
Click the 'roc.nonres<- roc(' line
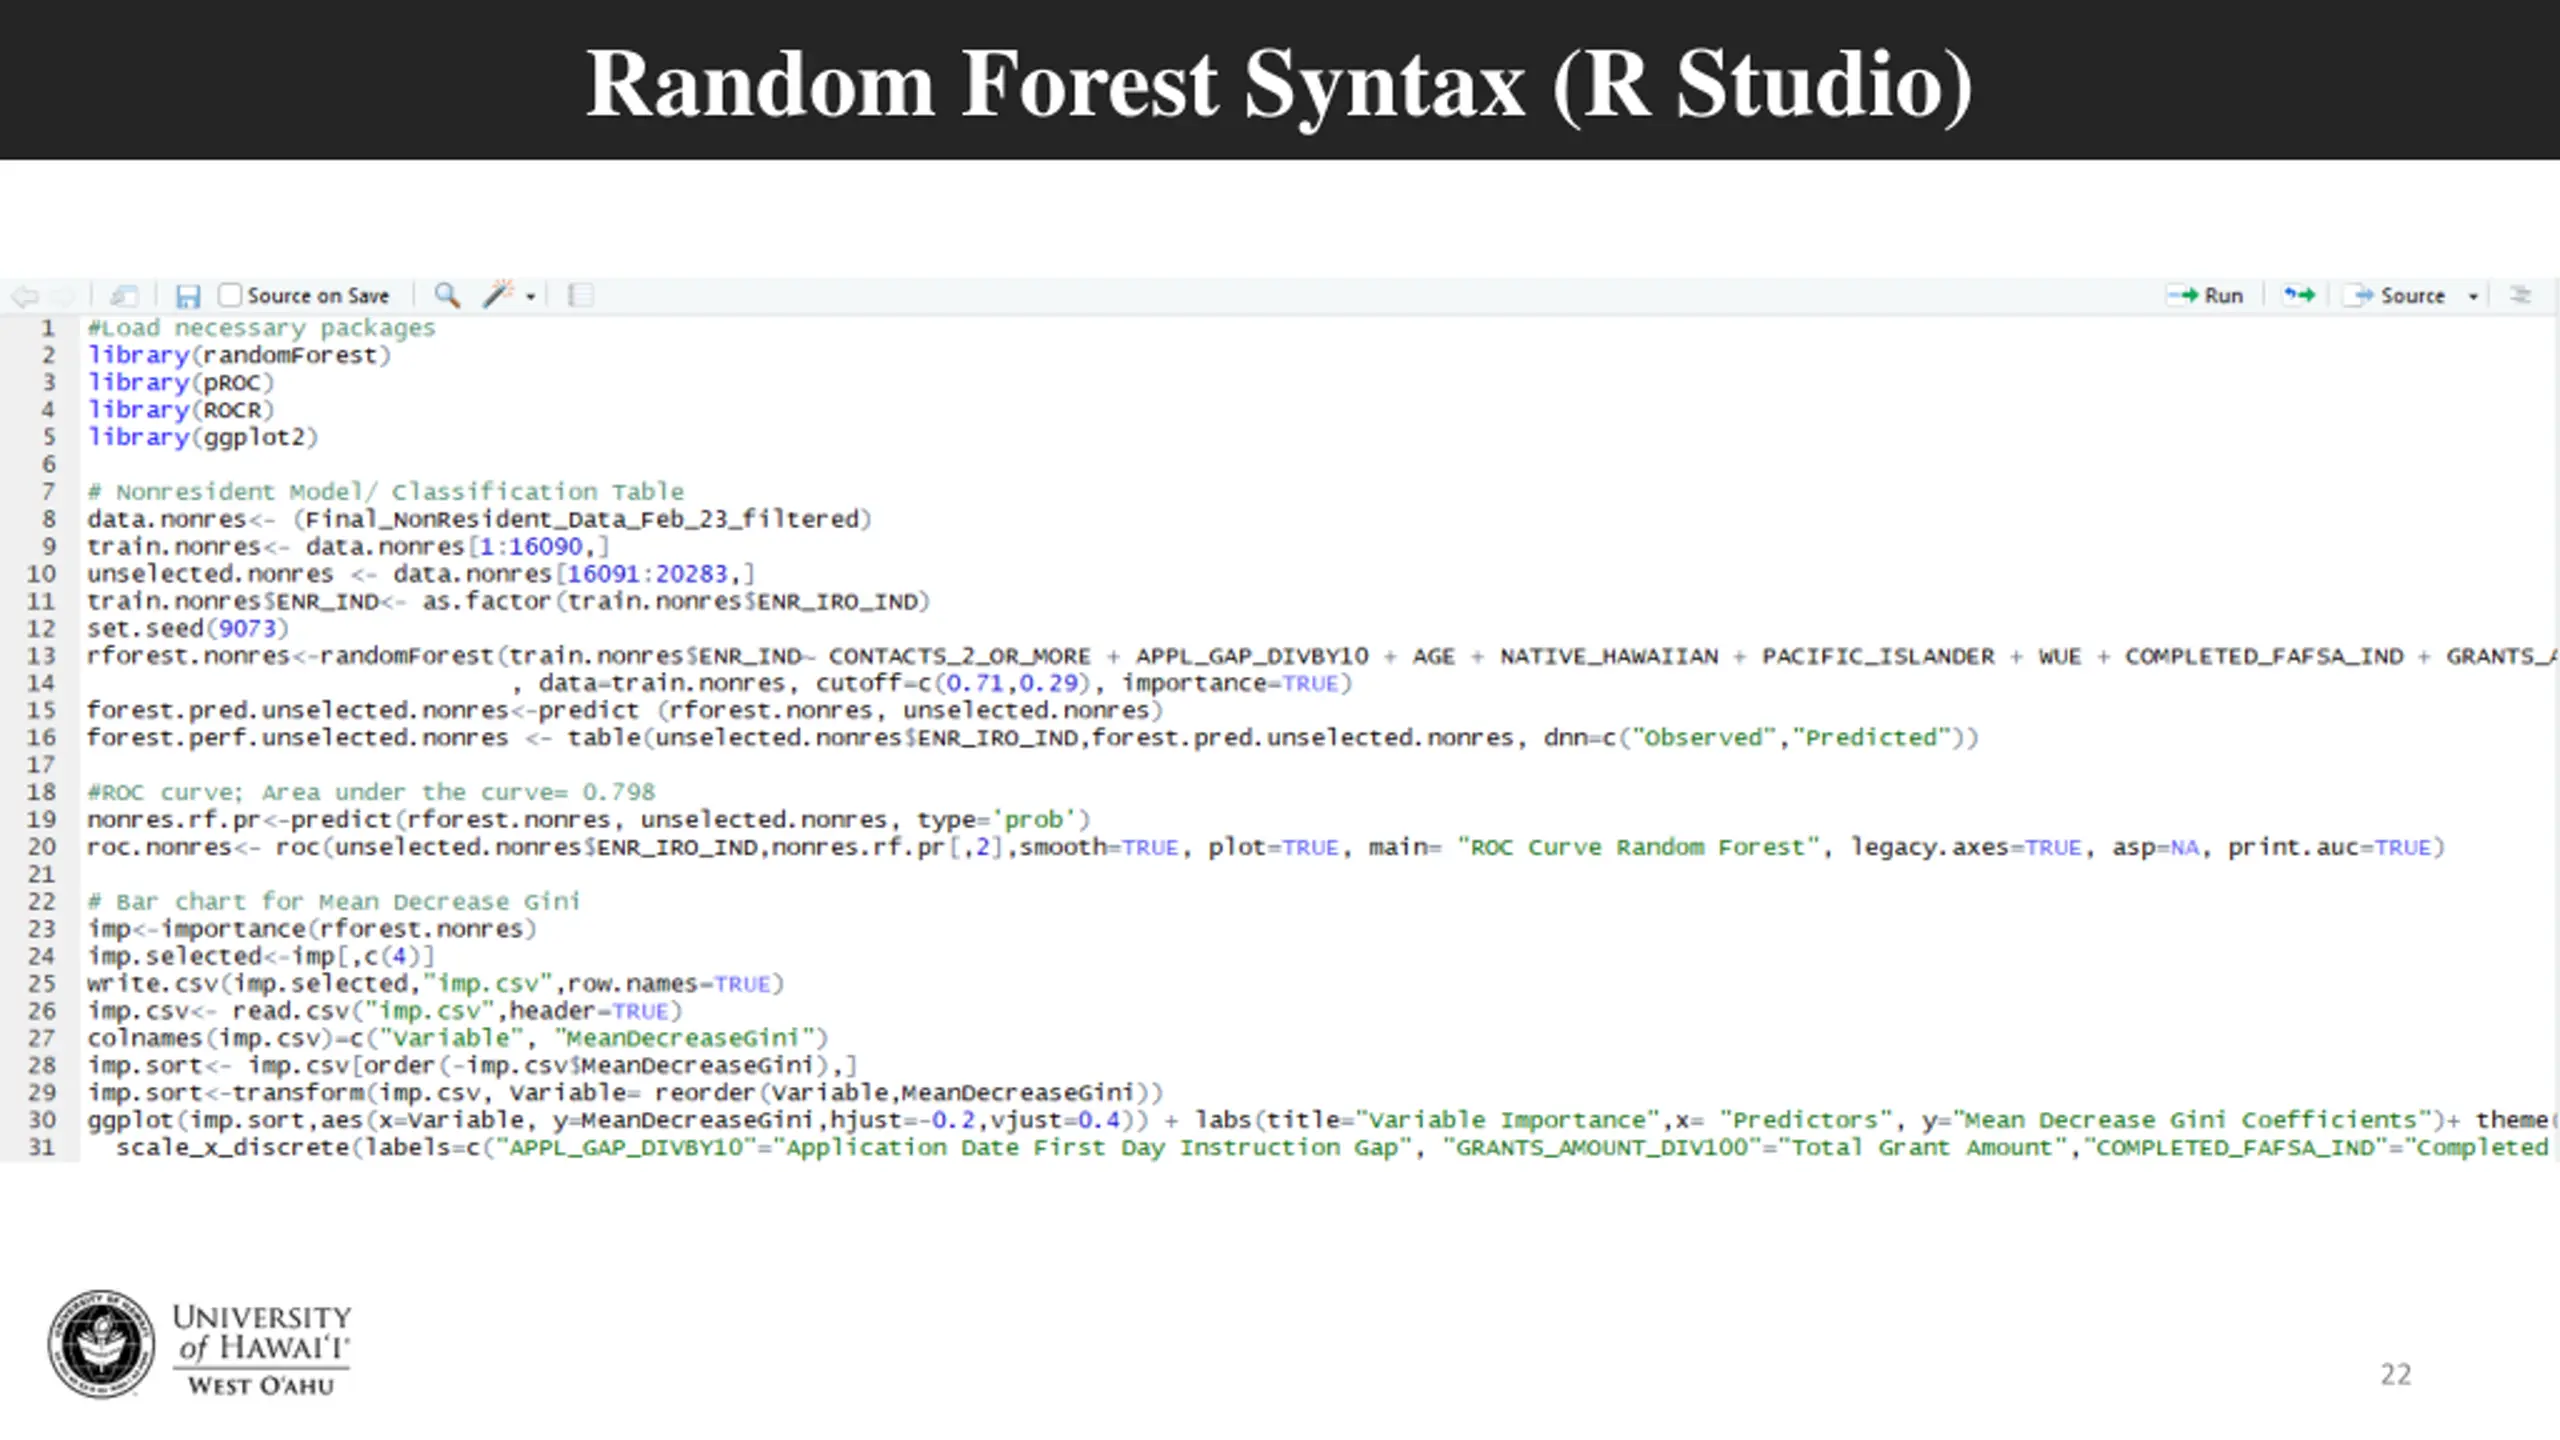click(x=1266, y=847)
